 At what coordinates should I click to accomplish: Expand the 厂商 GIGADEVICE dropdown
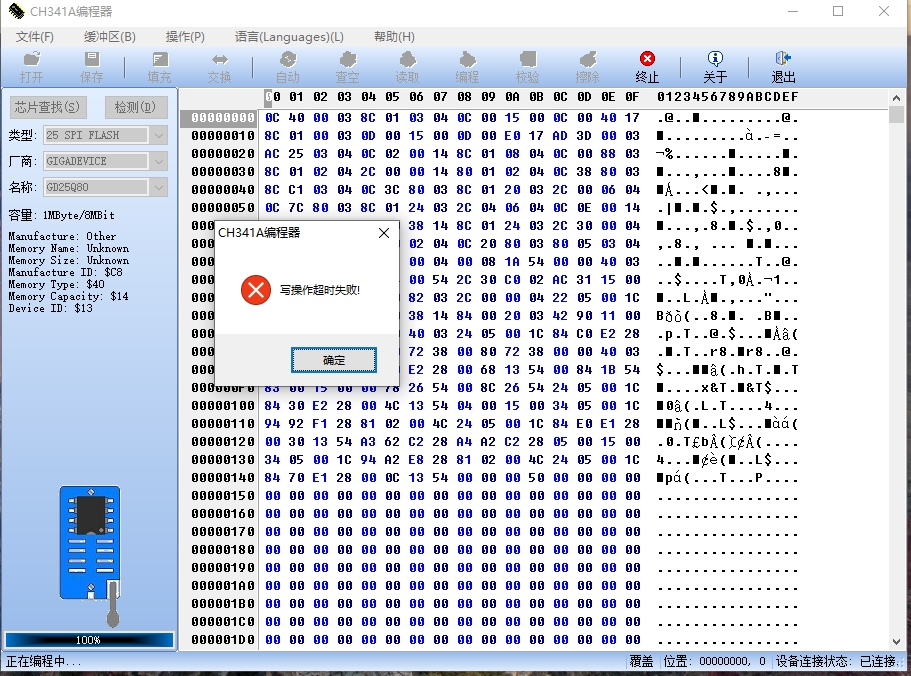click(x=159, y=161)
